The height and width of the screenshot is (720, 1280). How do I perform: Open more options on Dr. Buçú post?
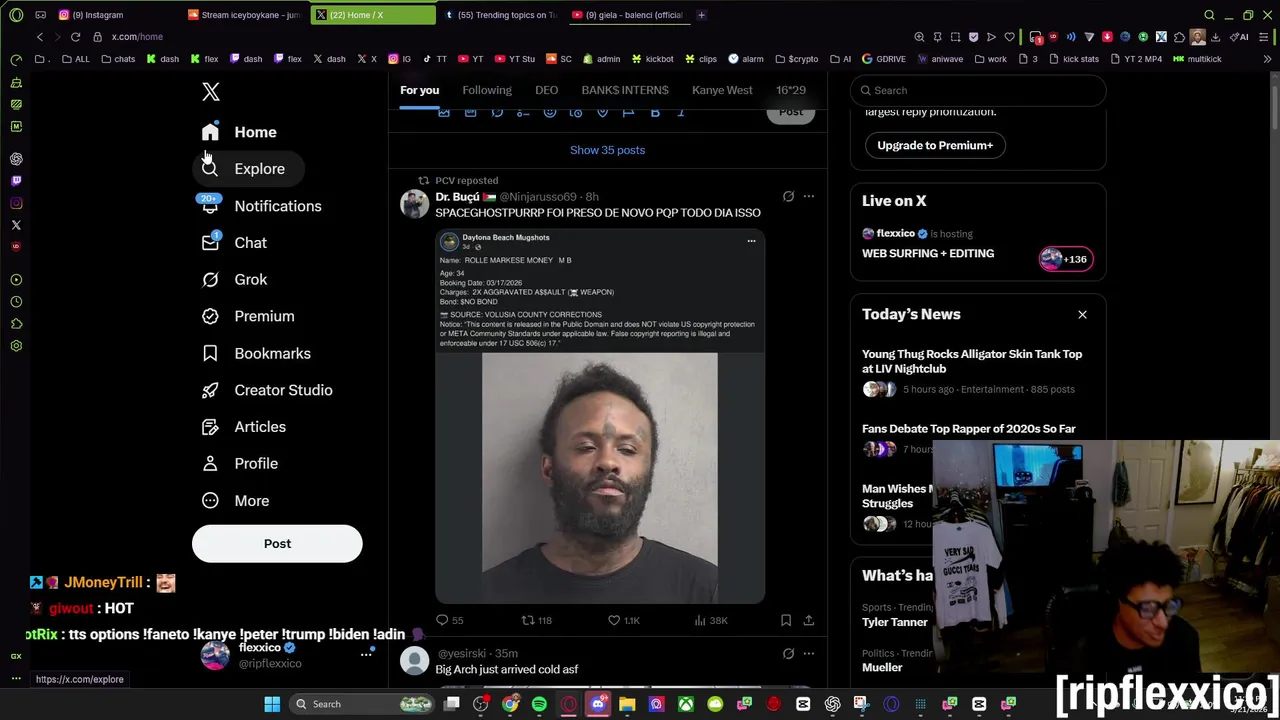[x=808, y=197]
